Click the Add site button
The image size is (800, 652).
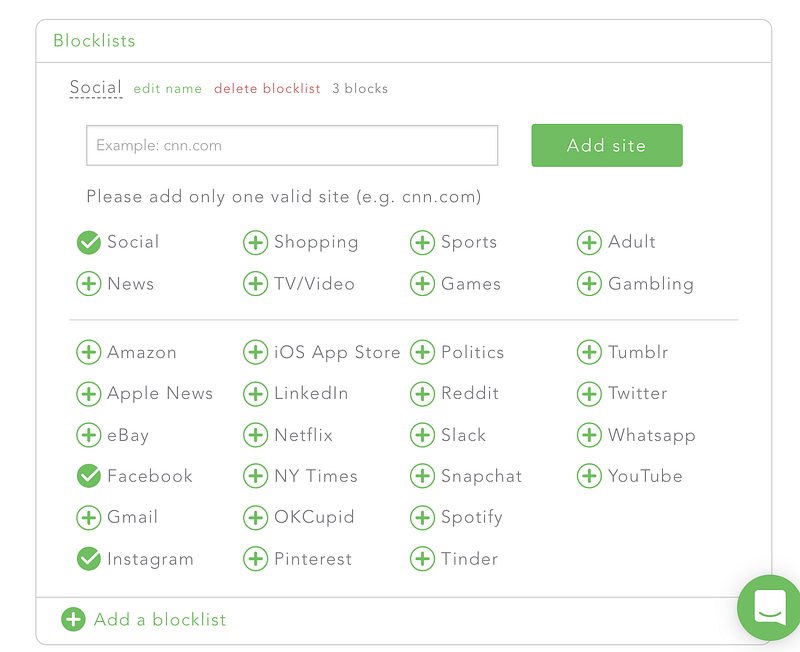pos(607,145)
